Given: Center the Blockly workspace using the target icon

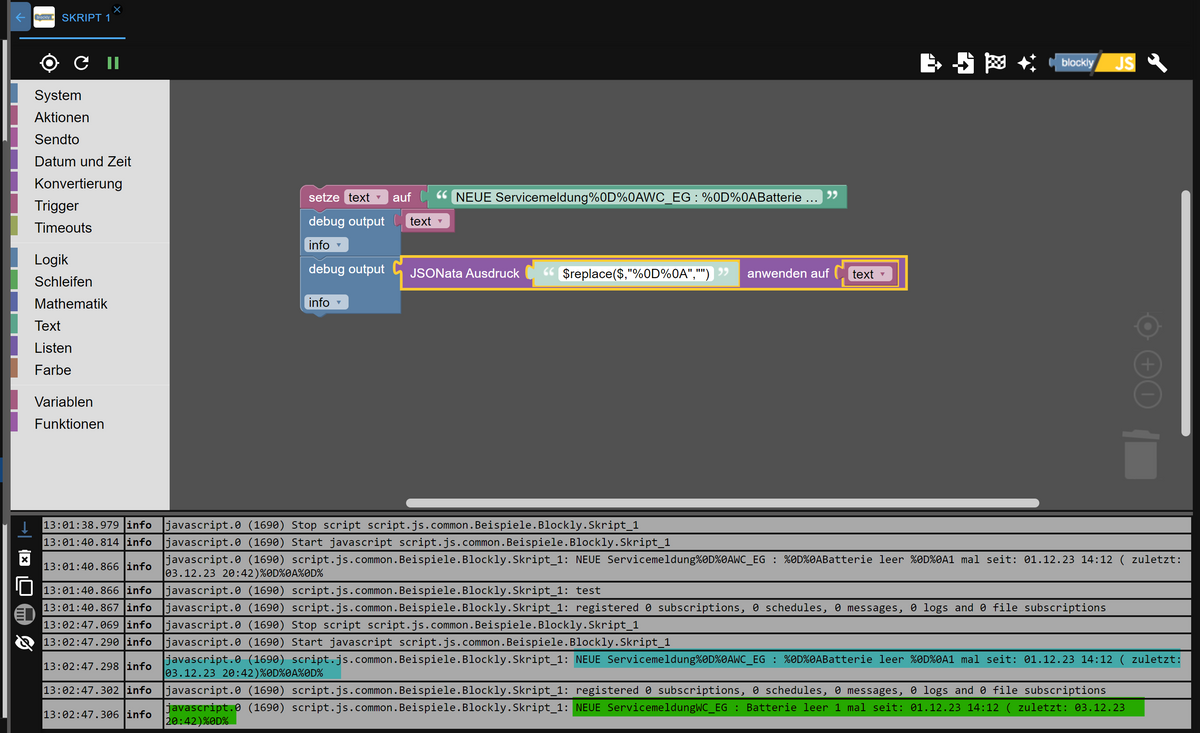Looking at the screenshot, I should pos(1148,326).
